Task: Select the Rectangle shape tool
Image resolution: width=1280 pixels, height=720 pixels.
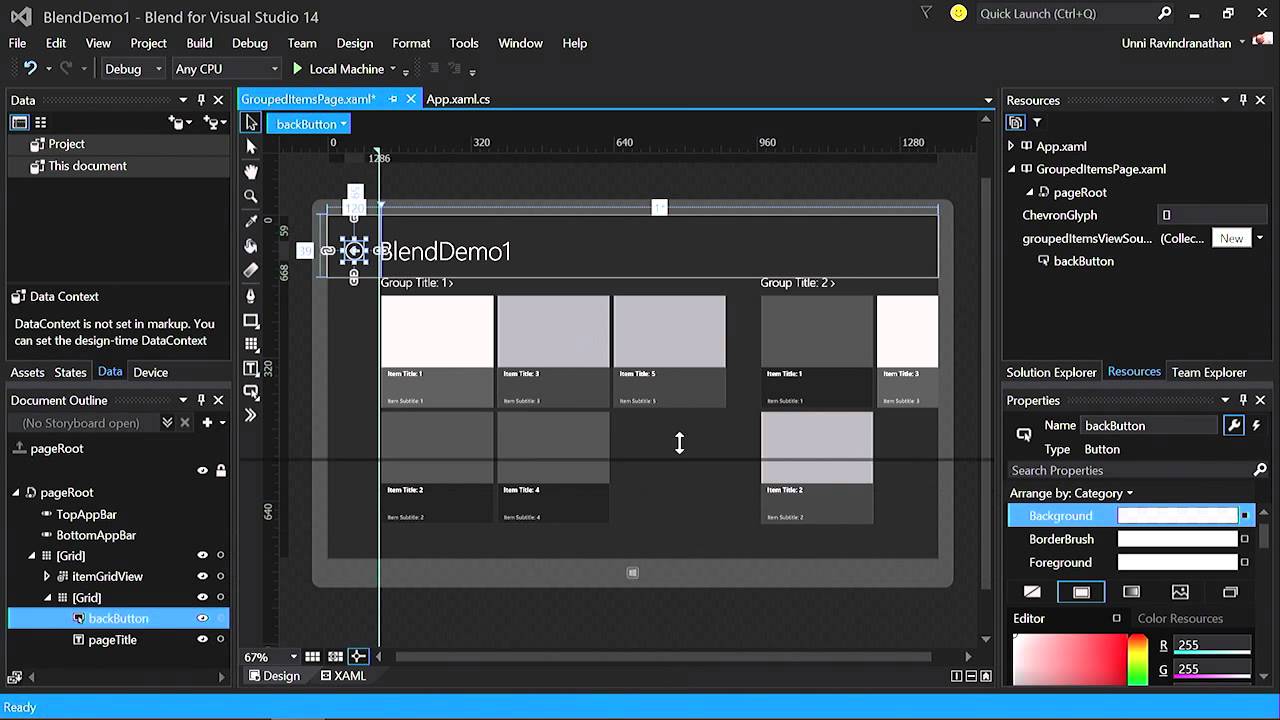Action: (251, 321)
